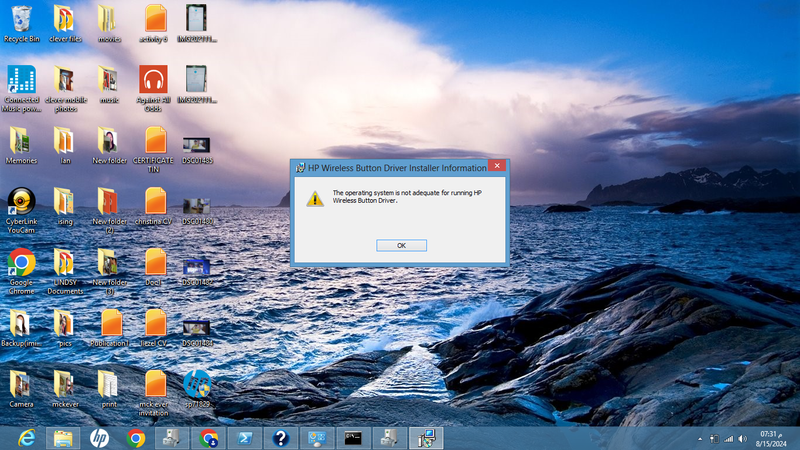Open the taskbar clock showing 07:31
The width and height of the screenshot is (800, 450).
pyautogui.click(x=771, y=439)
